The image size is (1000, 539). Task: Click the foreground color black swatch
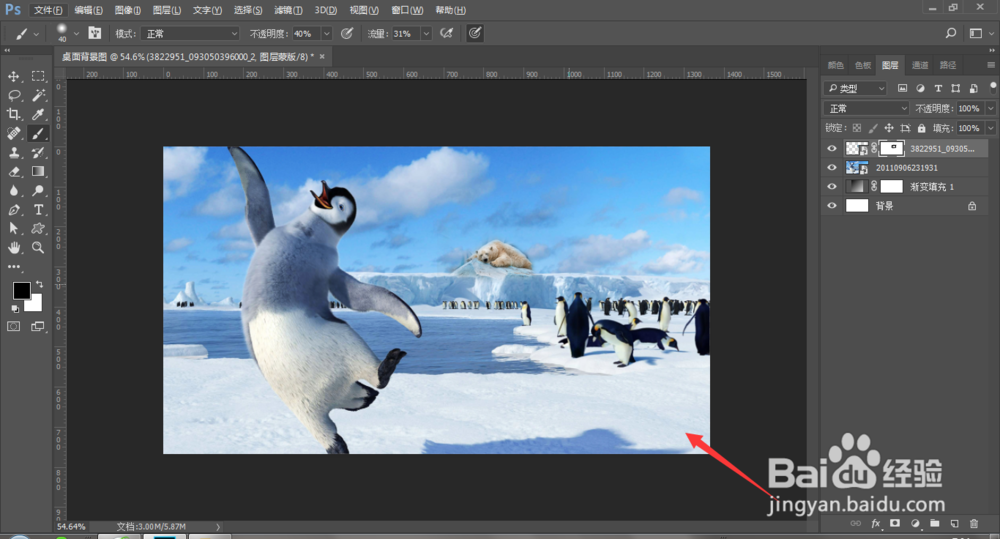click(x=20, y=289)
